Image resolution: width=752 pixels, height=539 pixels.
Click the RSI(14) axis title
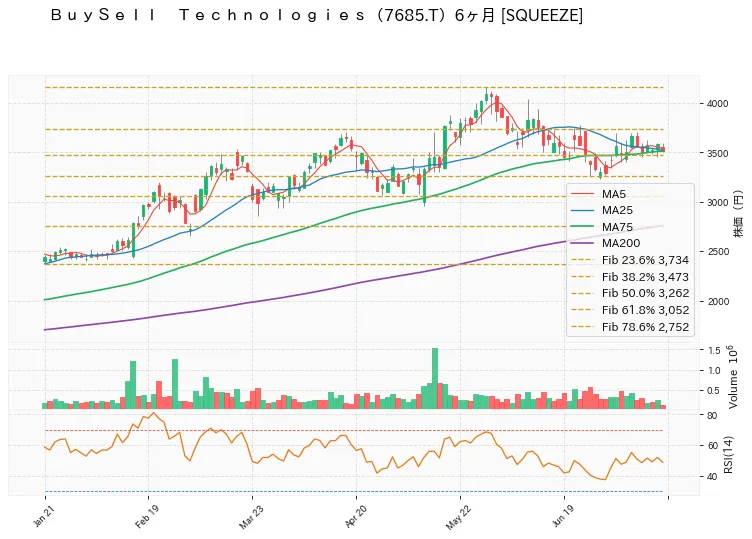point(728,455)
